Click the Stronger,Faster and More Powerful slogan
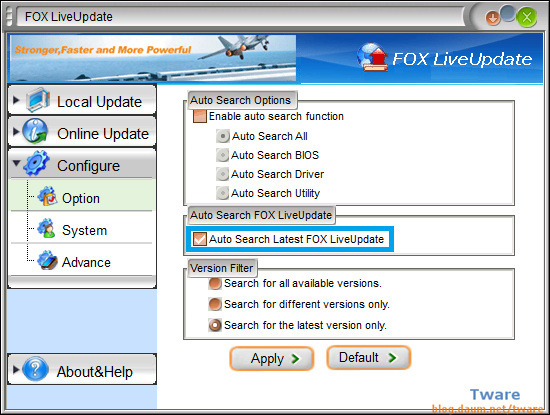The height and width of the screenshot is (415, 550). click(x=103, y=50)
